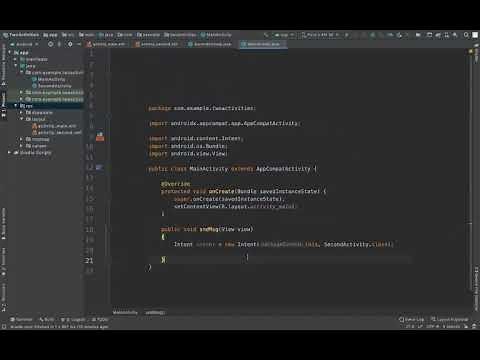480x360 pixels.
Task: Open the Build tool window
Action: tap(47, 319)
